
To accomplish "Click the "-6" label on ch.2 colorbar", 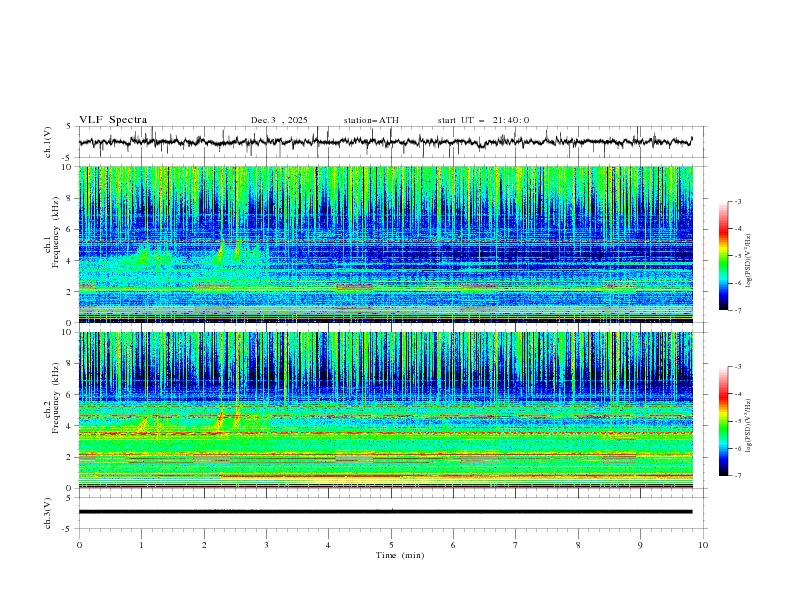I will pyautogui.click(x=737, y=448).
